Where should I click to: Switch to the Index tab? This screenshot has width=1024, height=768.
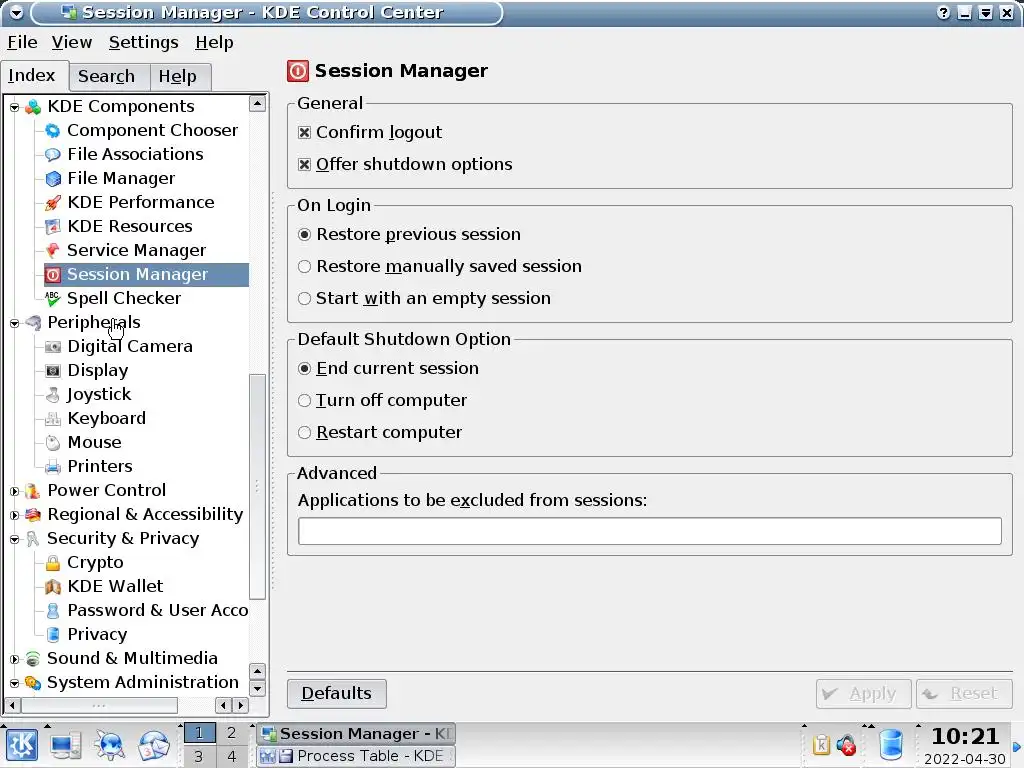(33, 76)
